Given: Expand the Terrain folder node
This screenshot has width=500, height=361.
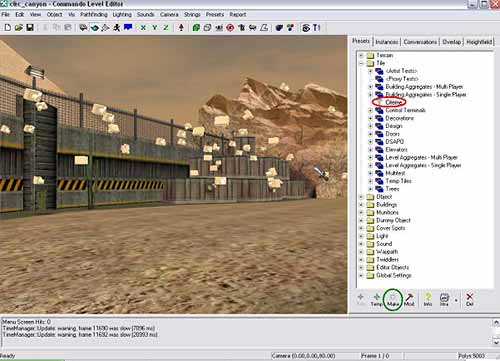Looking at the screenshot, I should (361, 55).
